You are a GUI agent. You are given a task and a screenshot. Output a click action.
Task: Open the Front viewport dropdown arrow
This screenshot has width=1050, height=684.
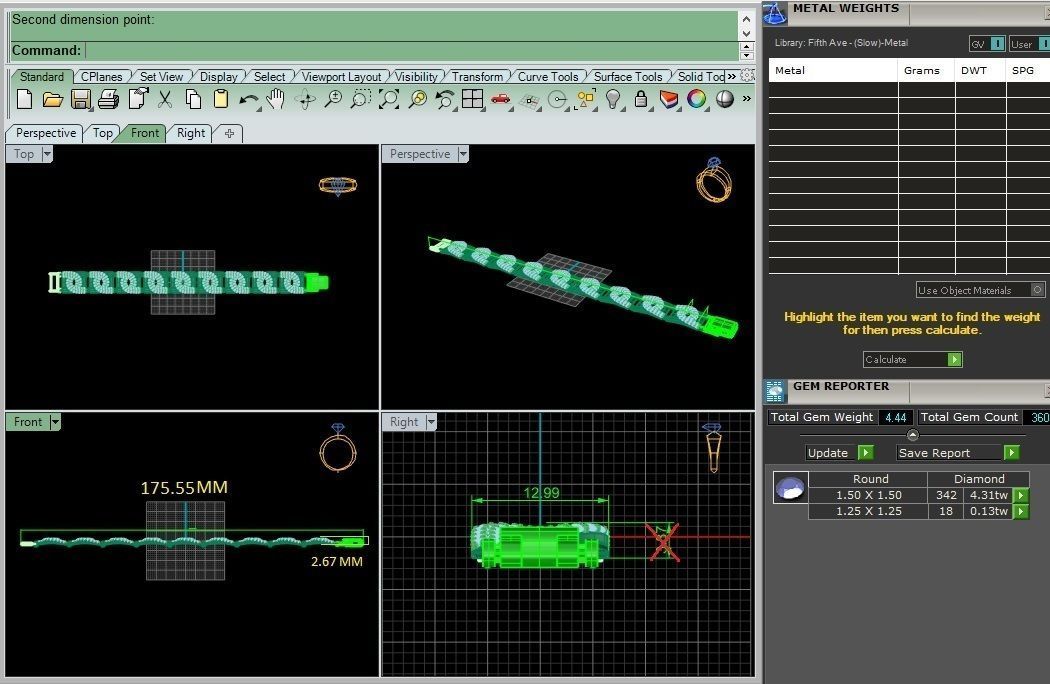tap(55, 422)
